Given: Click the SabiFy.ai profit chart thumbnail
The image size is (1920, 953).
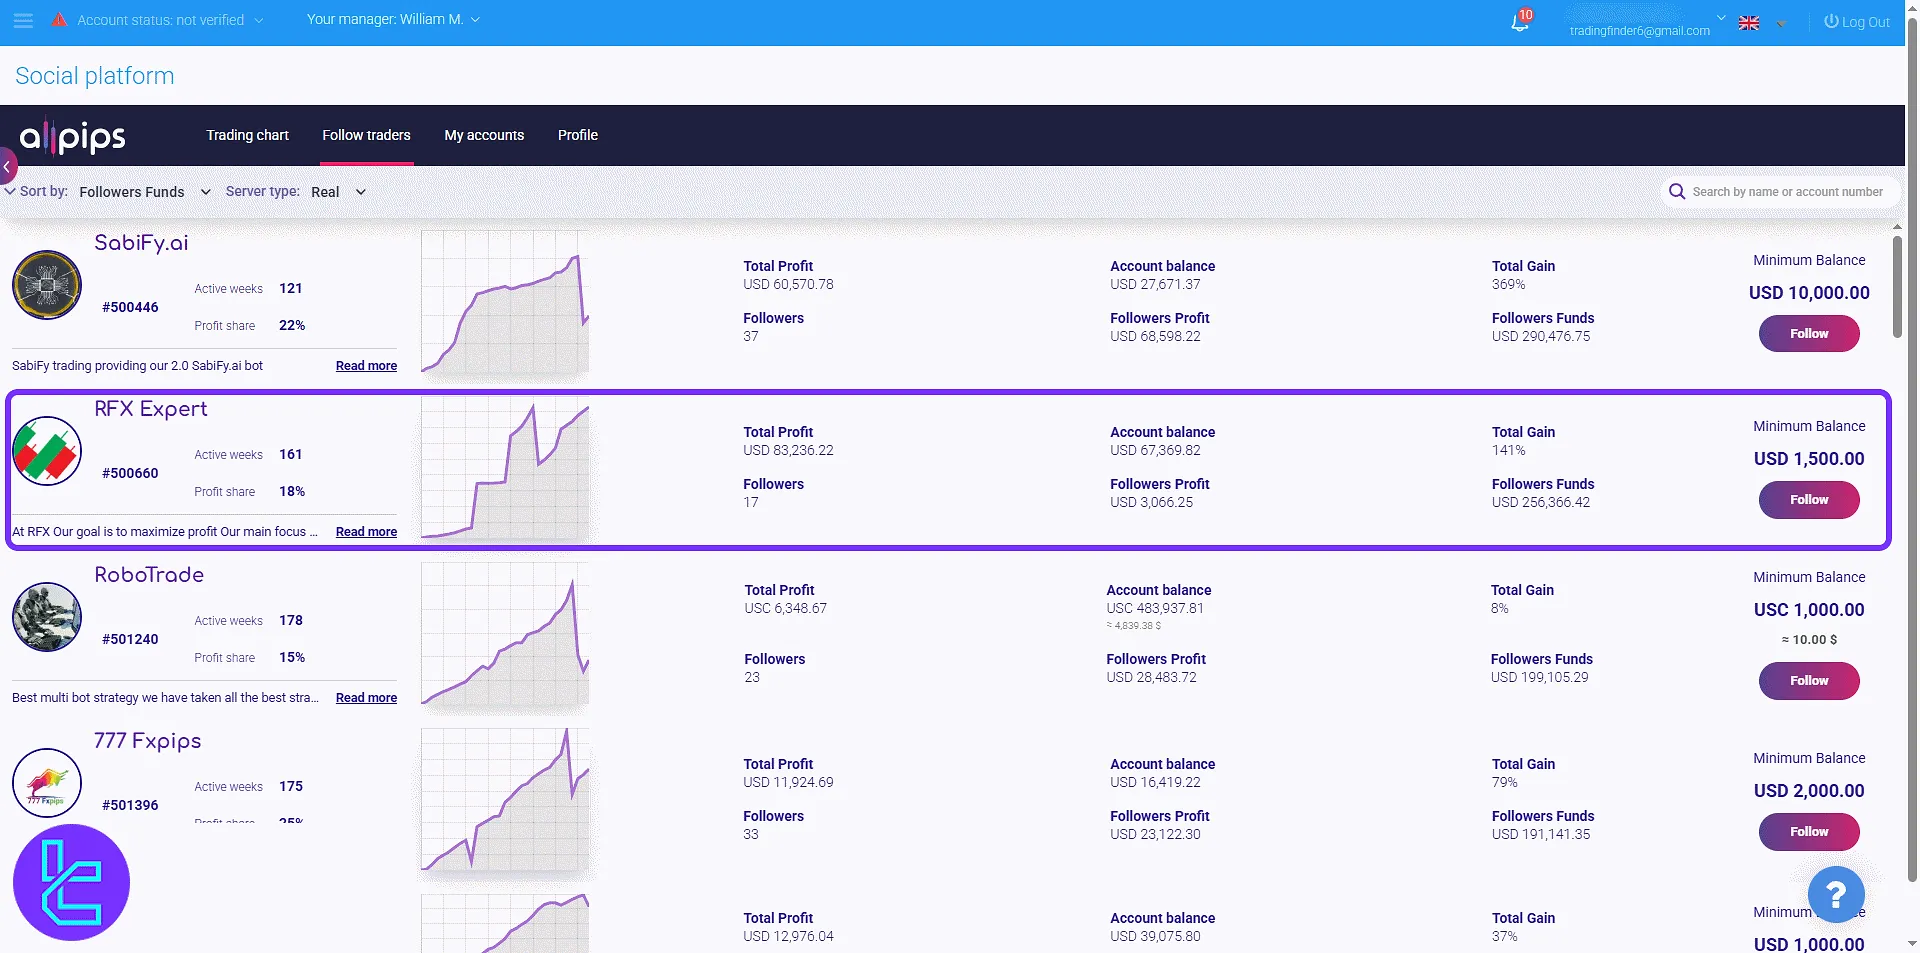Looking at the screenshot, I should pyautogui.click(x=505, y=303).
